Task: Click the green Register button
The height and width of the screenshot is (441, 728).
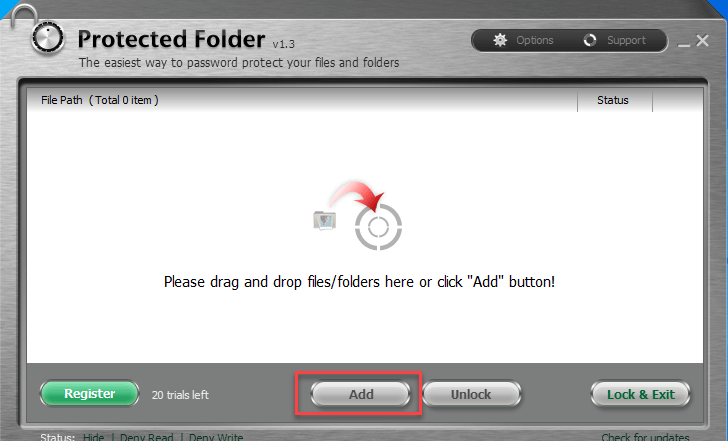Action: click(x=90, y=394)
